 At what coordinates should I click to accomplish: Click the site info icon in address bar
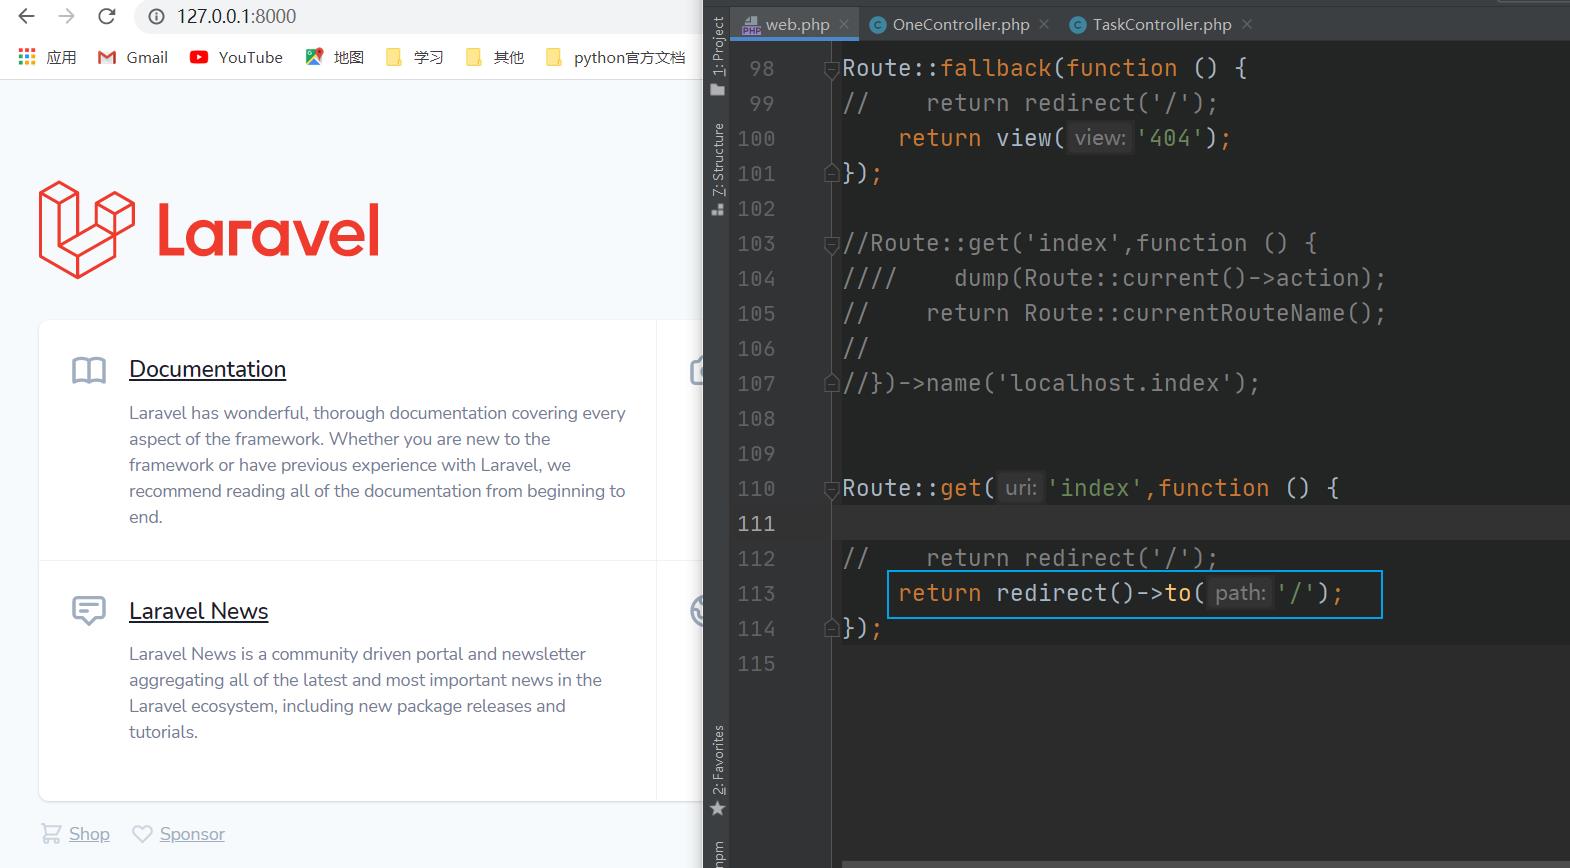point(155,16)
